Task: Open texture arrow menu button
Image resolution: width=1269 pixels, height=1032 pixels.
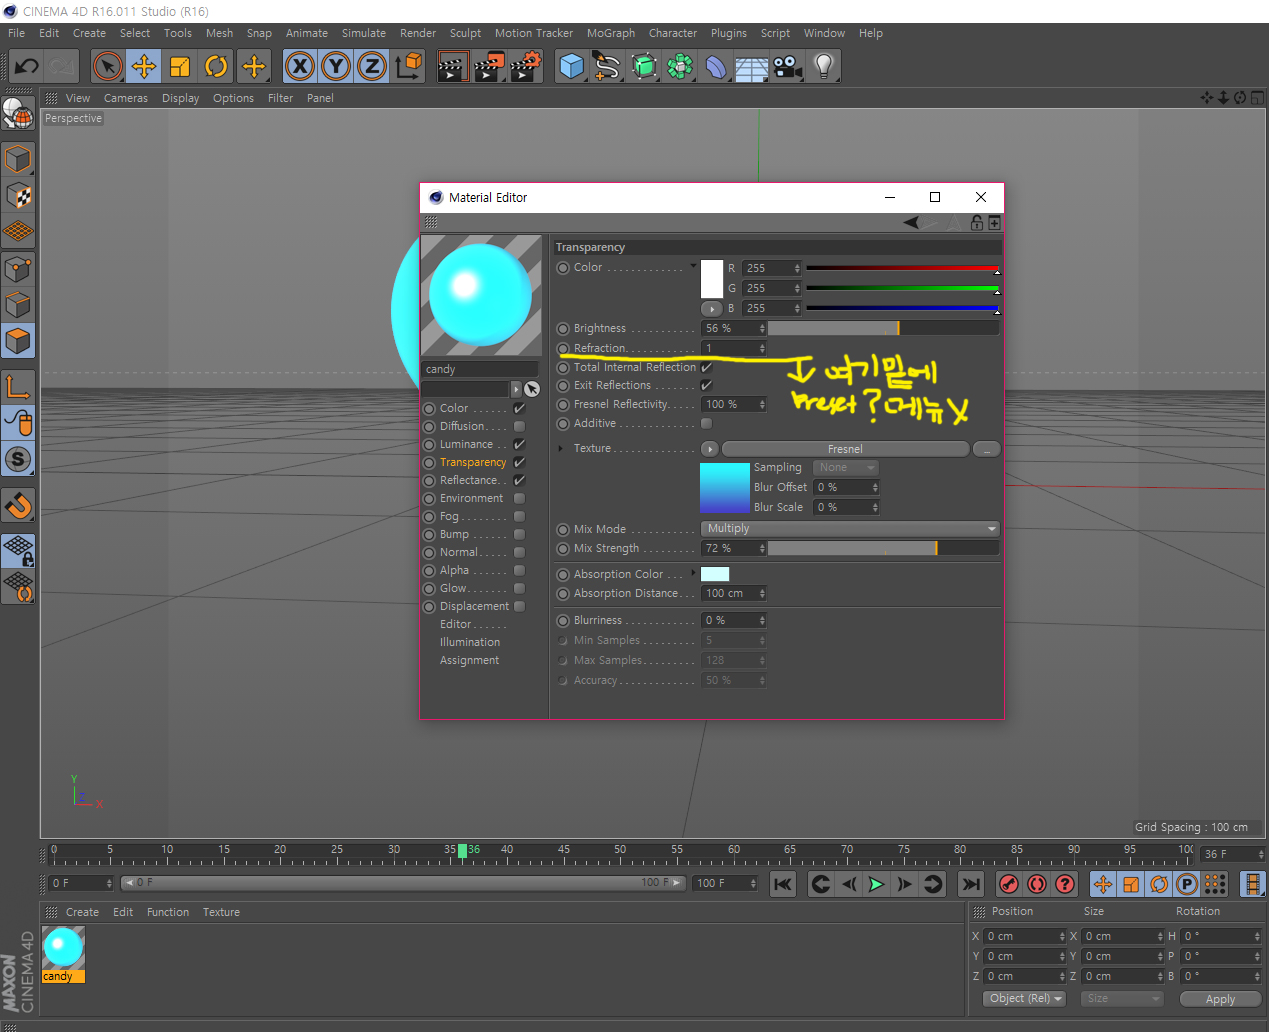Action: pos(710,449)
